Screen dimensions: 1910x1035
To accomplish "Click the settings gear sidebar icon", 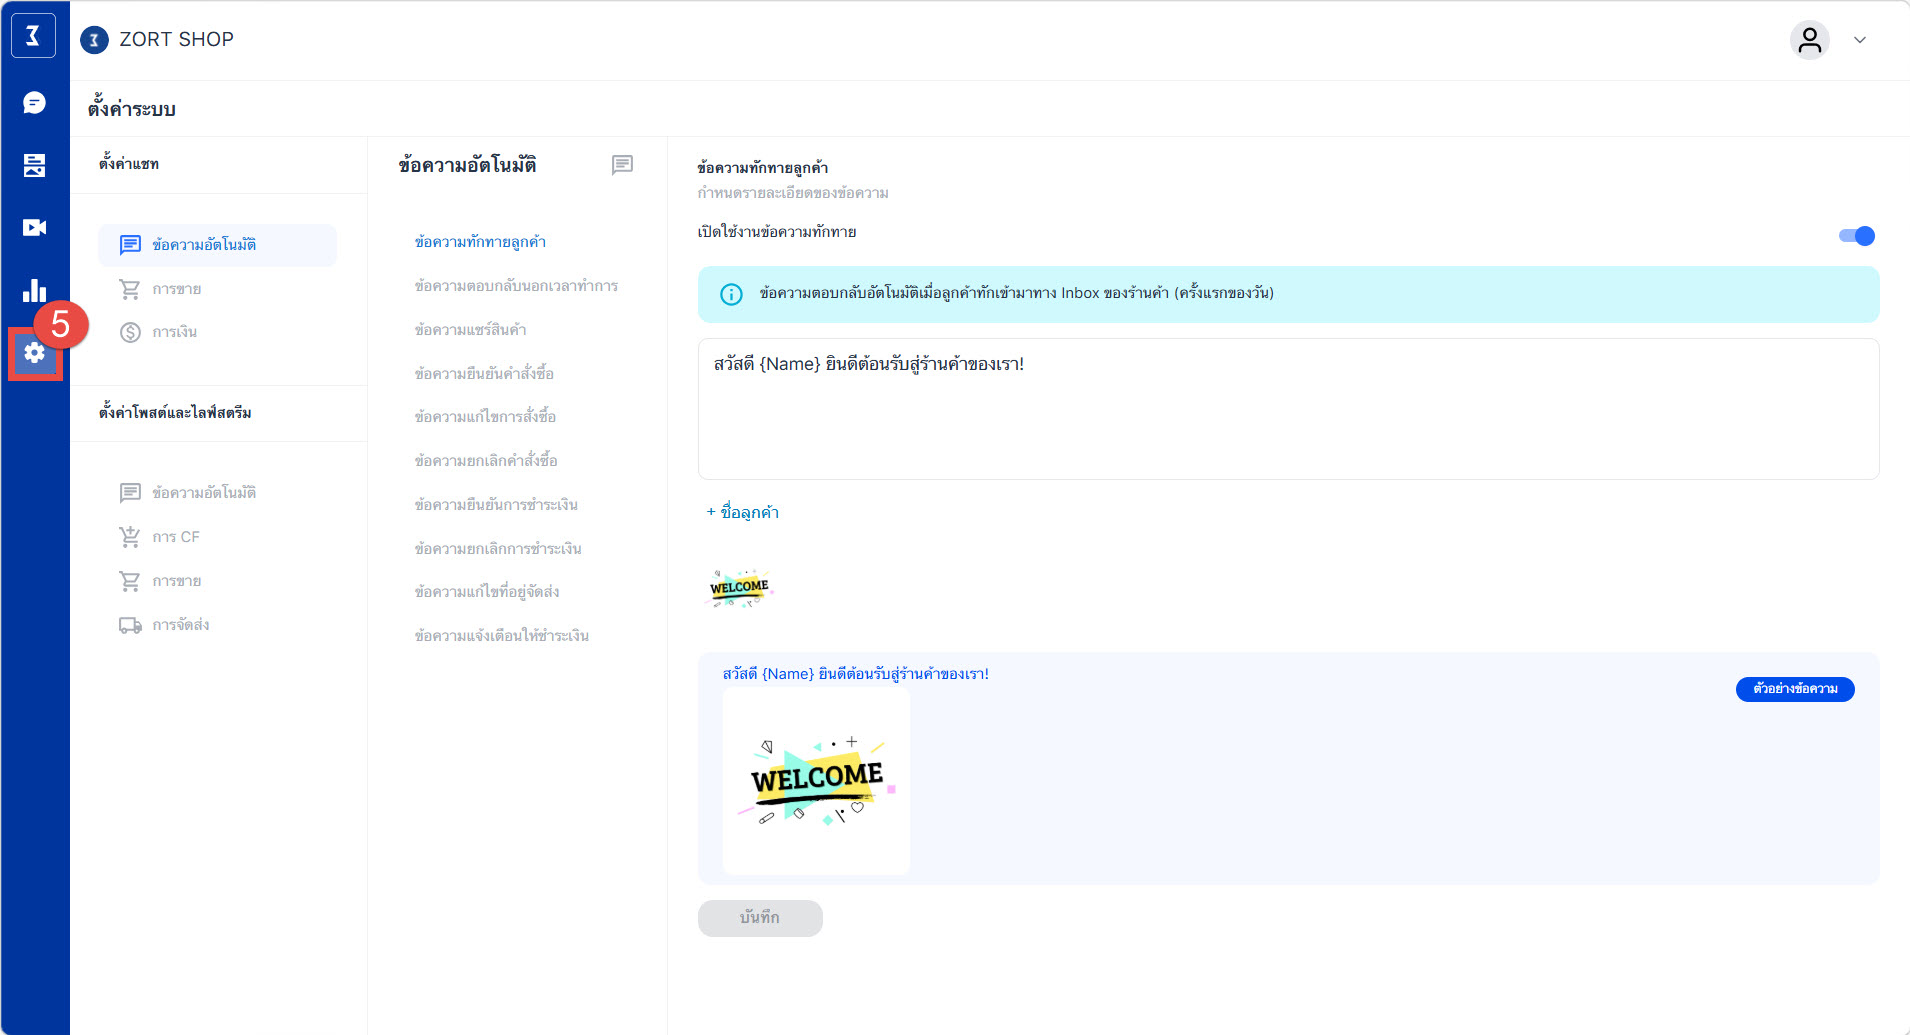I will tap(35, 353).
